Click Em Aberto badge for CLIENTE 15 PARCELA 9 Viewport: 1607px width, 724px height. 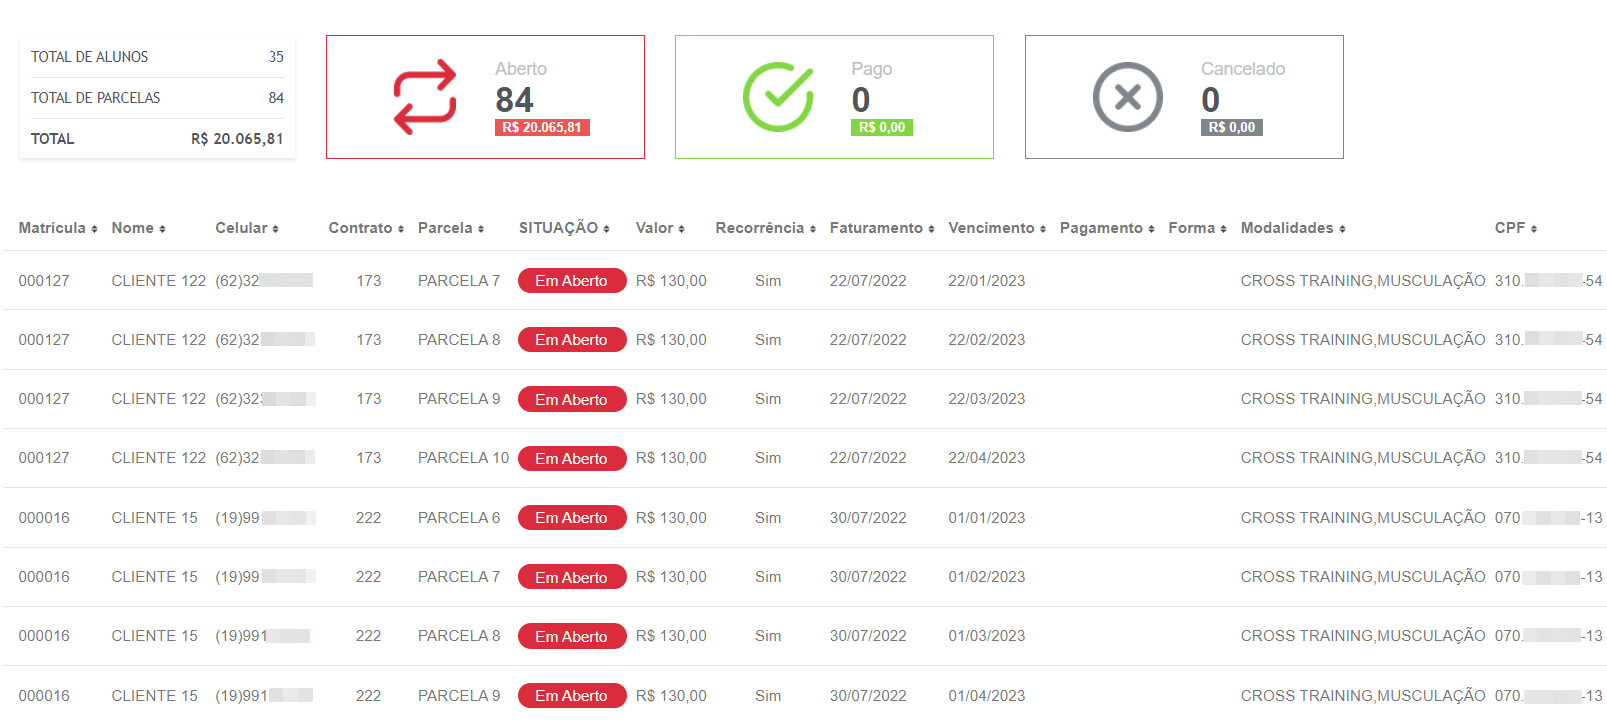tap(572, 695)
